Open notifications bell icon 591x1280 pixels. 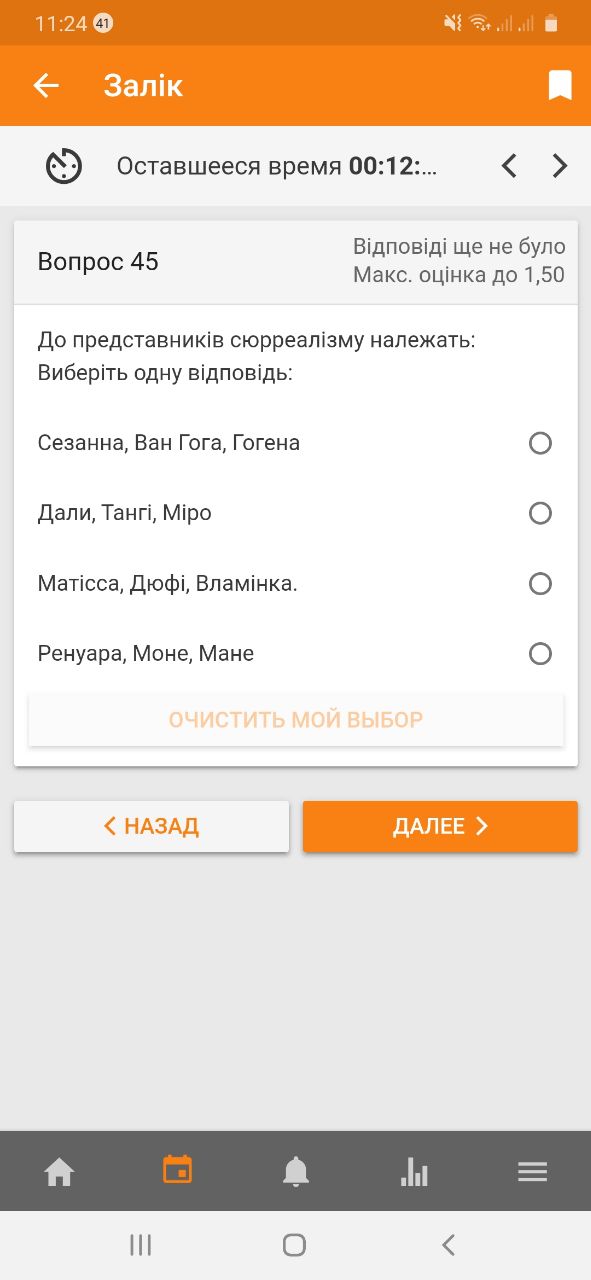(x=296, y=1171)
